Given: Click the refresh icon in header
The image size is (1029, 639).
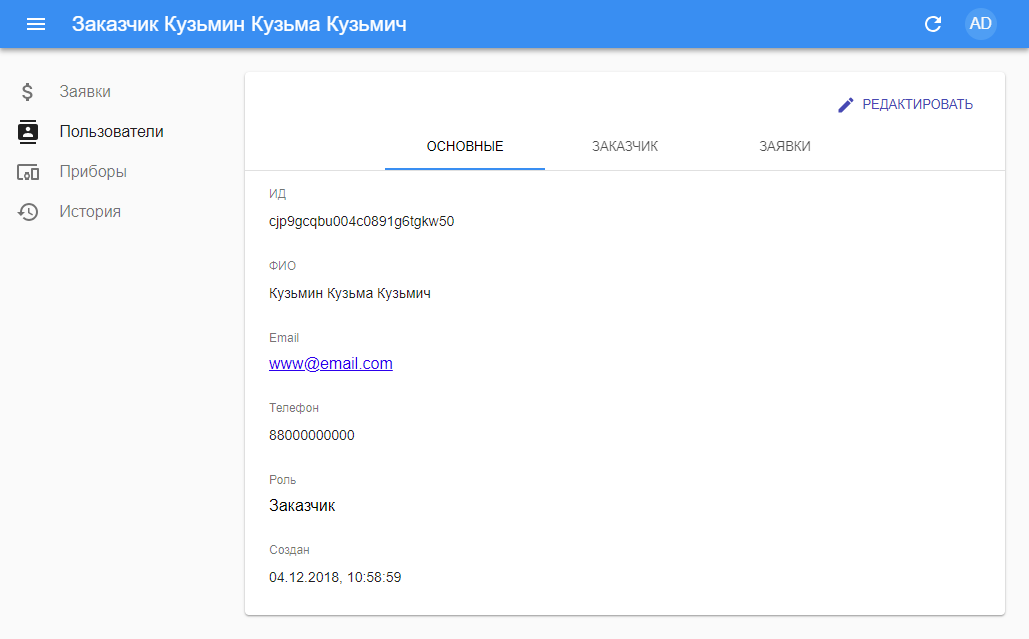Looking at the screenshot, I should [x=933, y=24].
